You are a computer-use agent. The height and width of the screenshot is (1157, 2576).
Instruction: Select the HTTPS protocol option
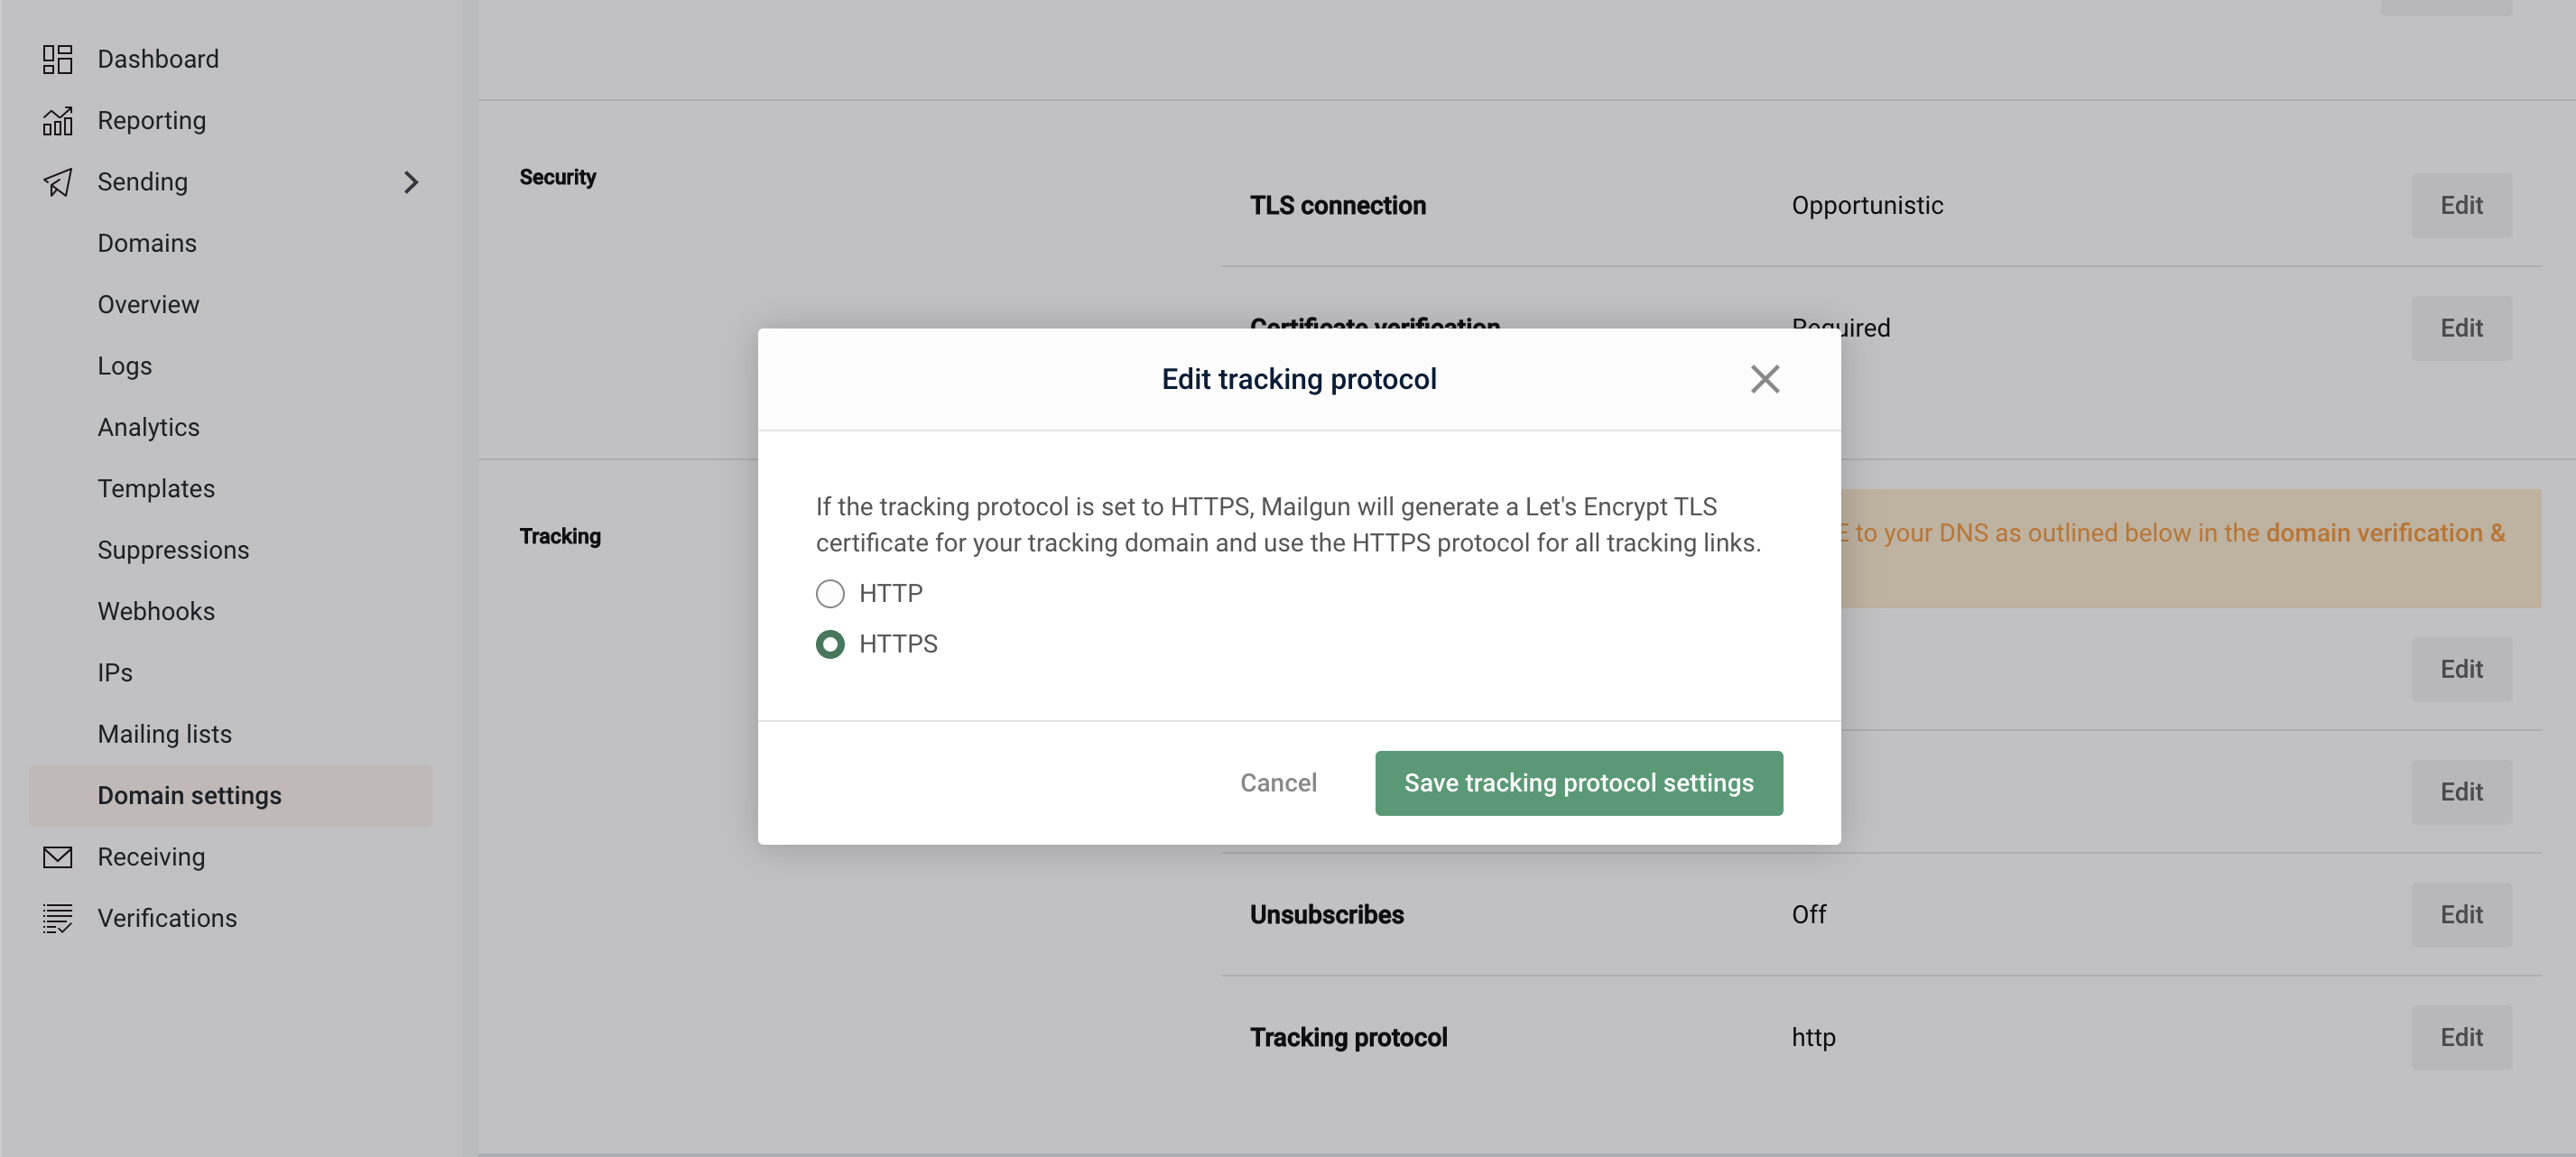(x=830, y=644)
